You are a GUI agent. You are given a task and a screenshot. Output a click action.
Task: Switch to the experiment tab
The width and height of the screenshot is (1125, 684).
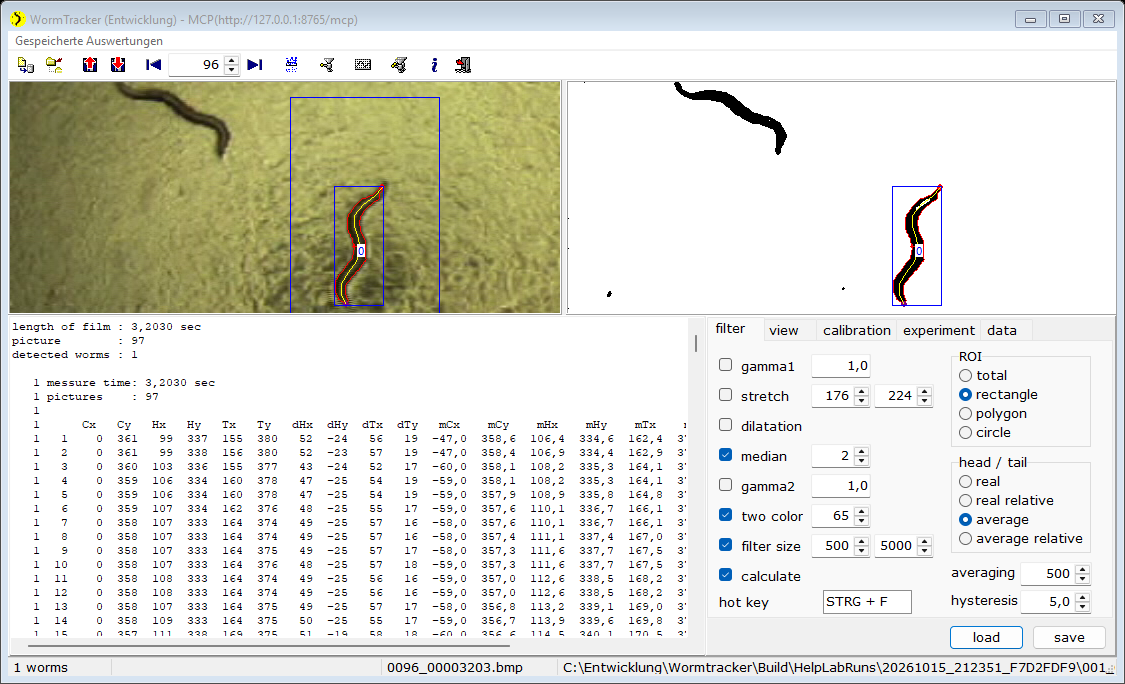pyautogui.click(x=938, y=330)
